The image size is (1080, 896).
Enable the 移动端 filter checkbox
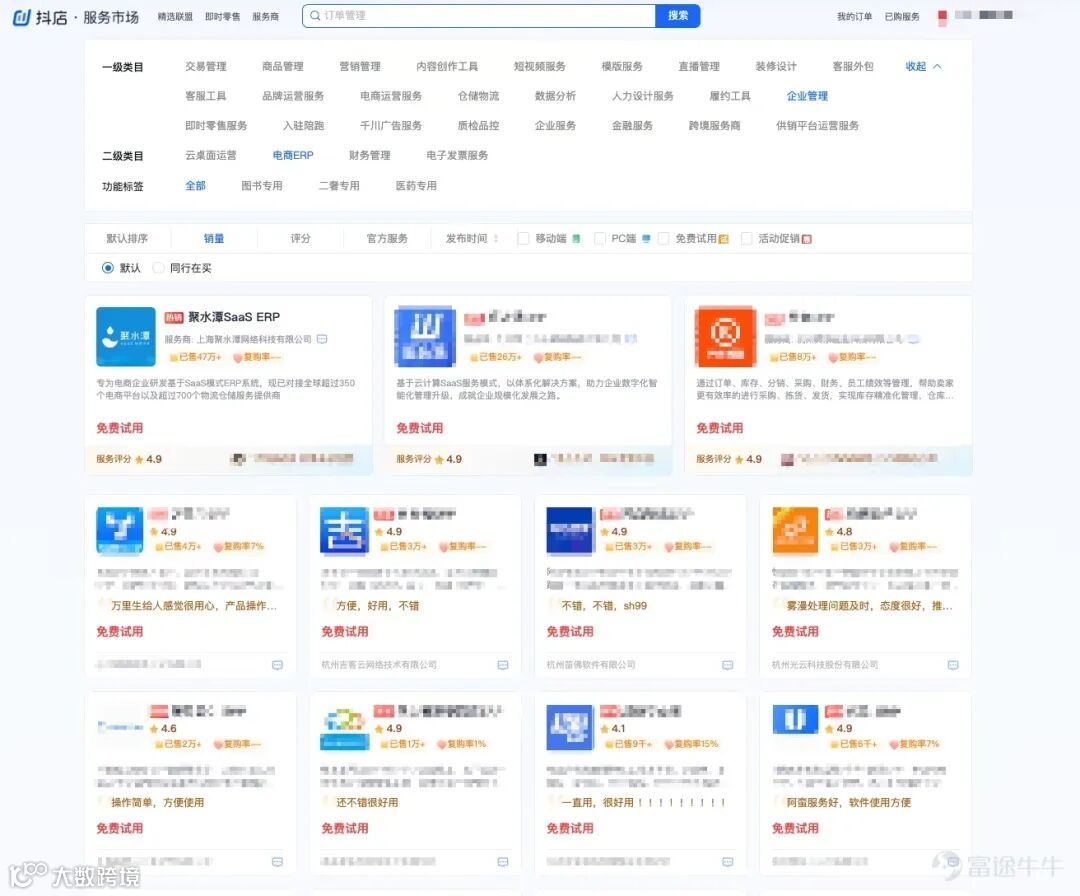[523, 238]
